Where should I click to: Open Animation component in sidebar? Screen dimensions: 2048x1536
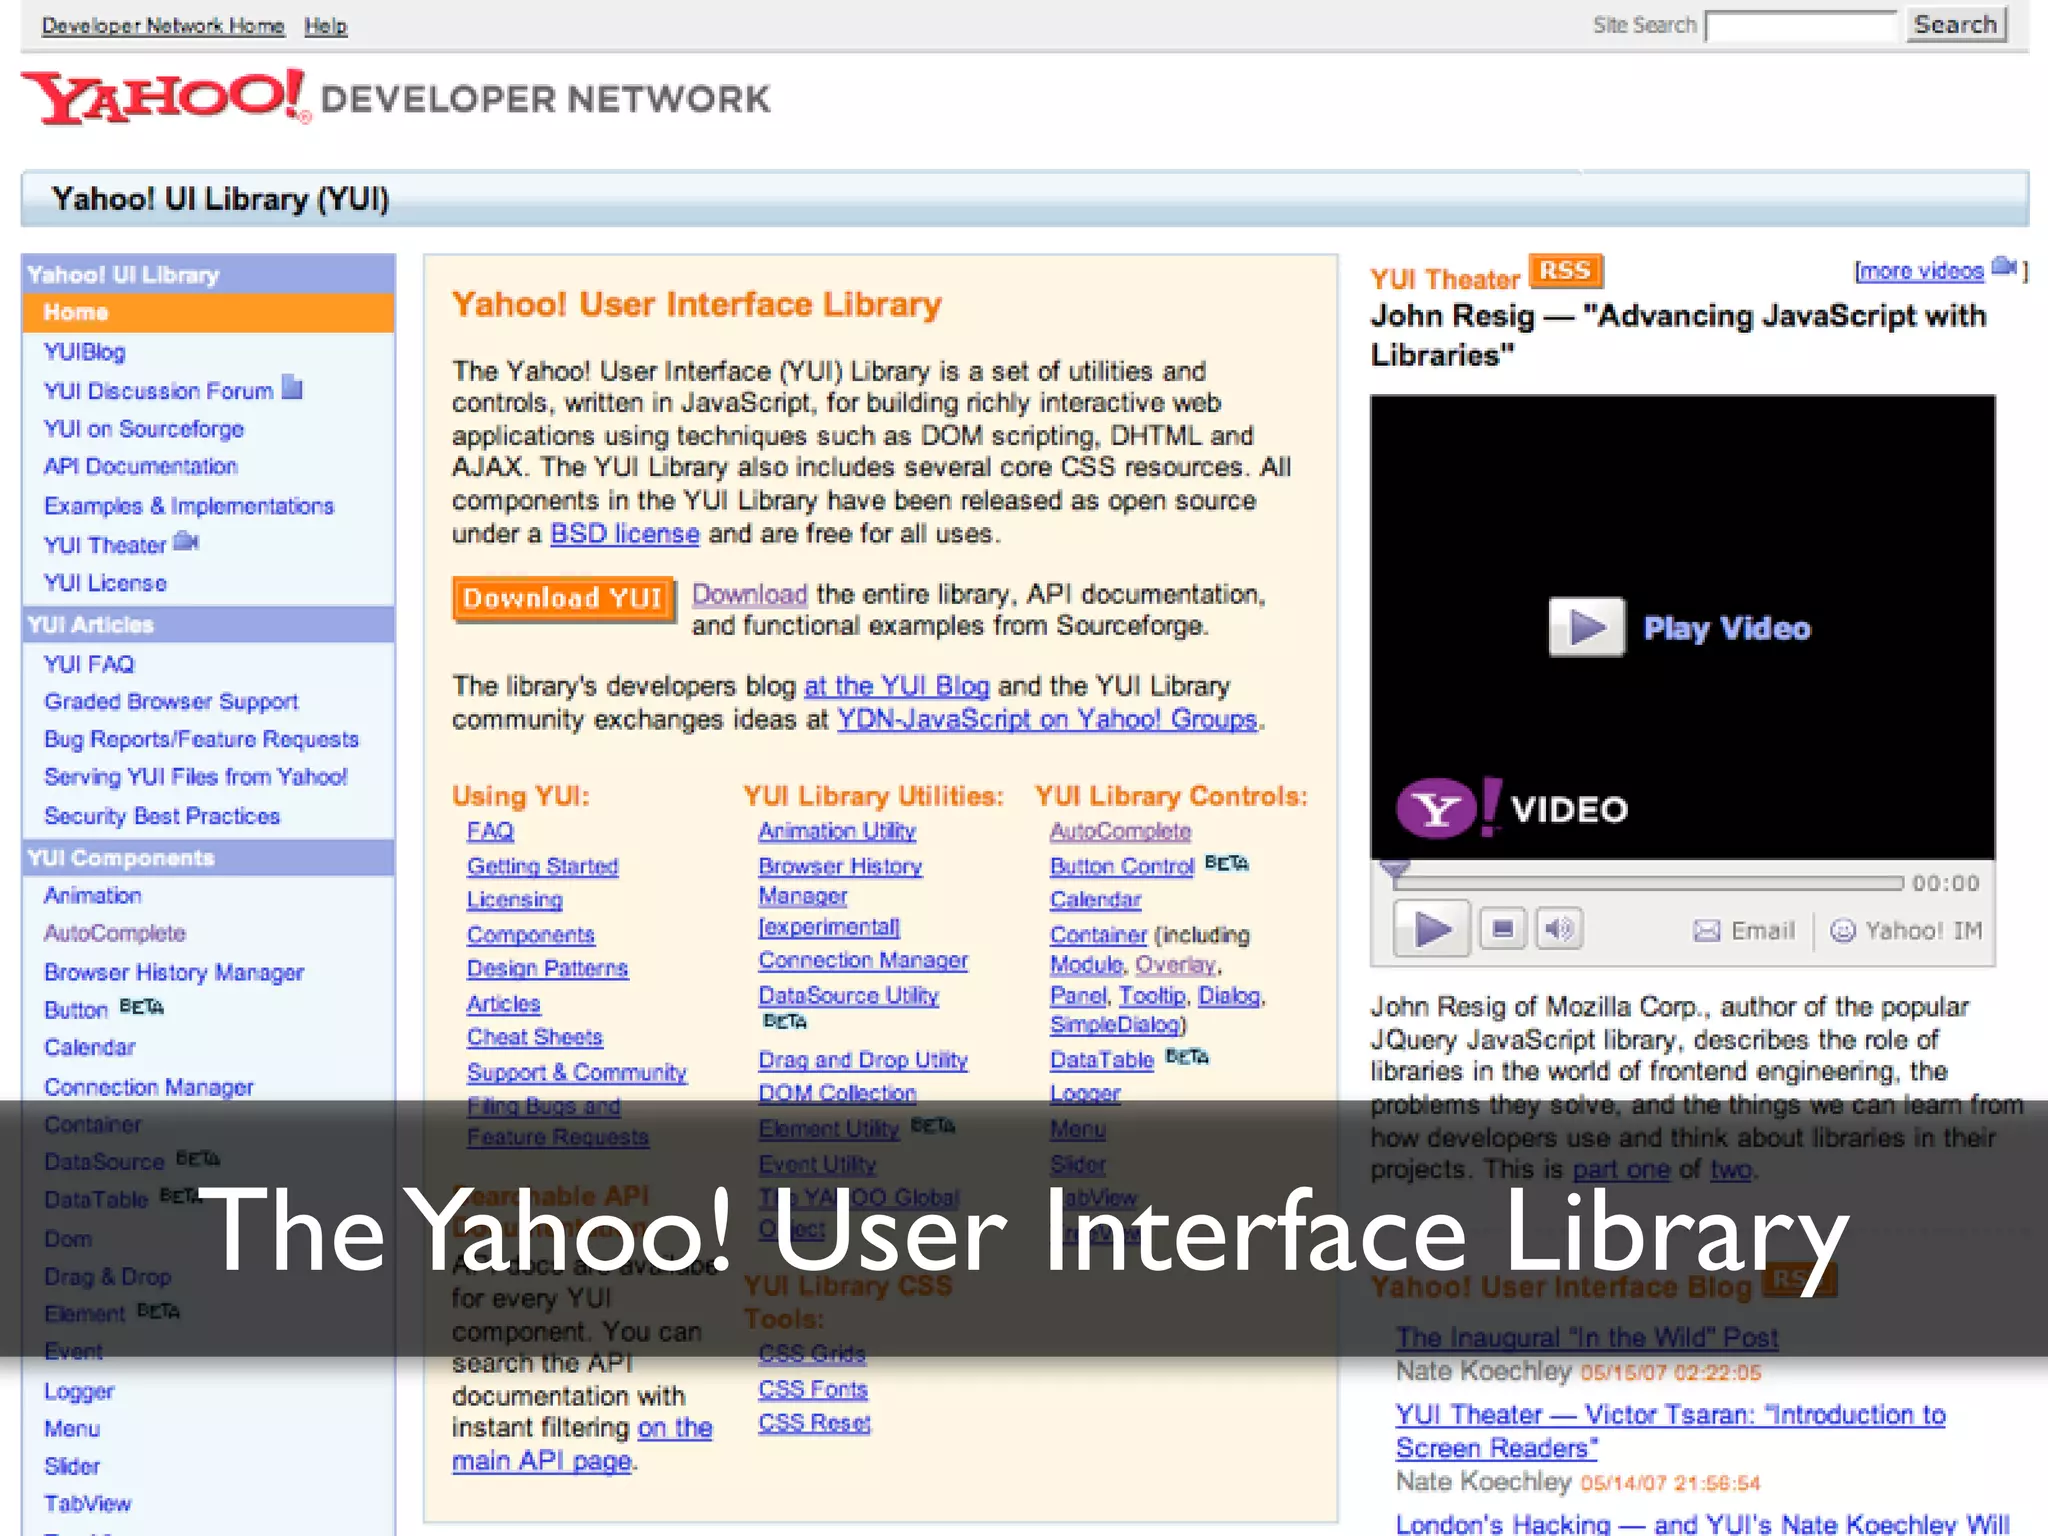tap(93, 895)
